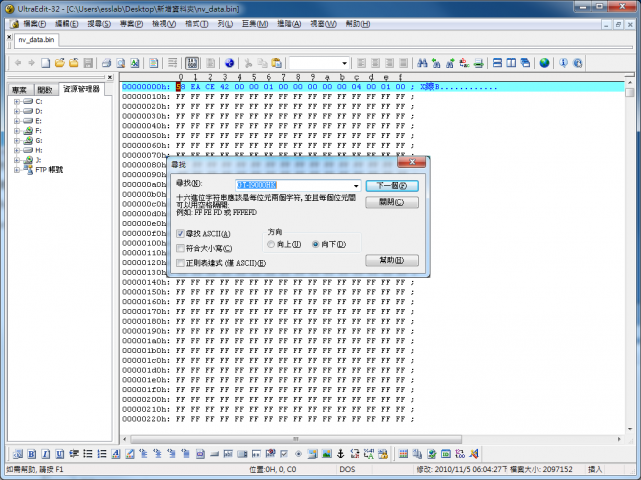641x480 pixels.
Task: Click the New File toolbar icon
Action: pos(45,63)
